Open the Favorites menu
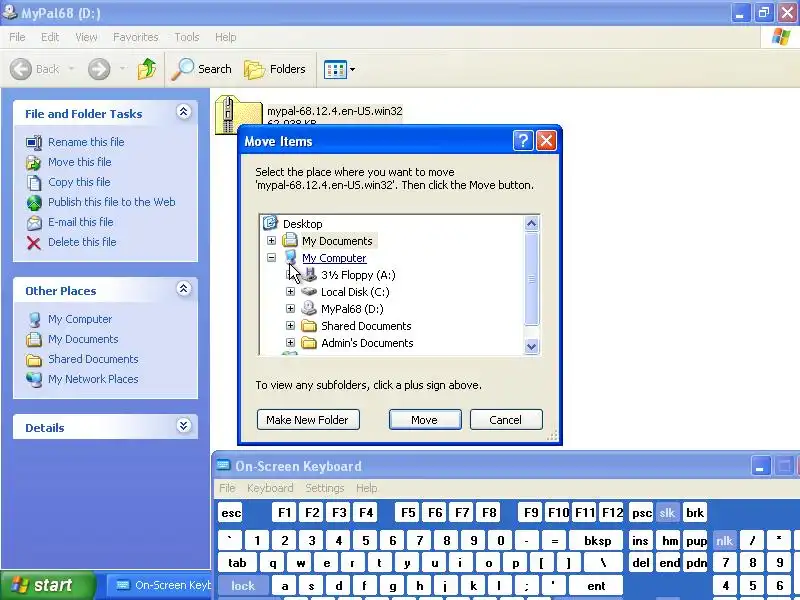The image size is (800, 600). pyautogui.click(x=136, y=37)
